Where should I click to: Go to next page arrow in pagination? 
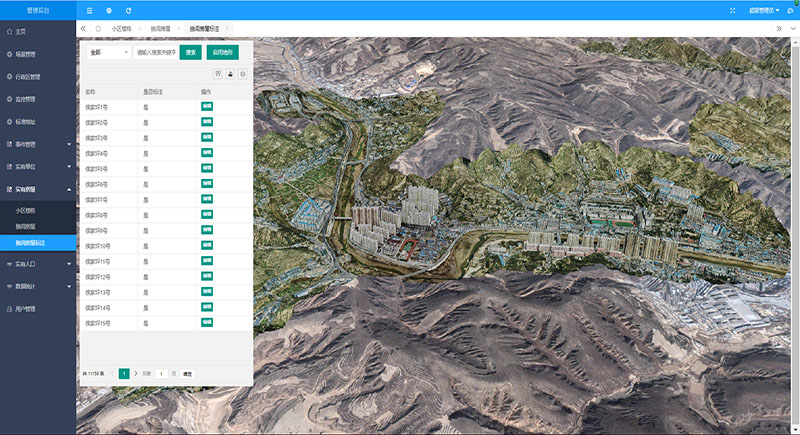pos(136,374)
